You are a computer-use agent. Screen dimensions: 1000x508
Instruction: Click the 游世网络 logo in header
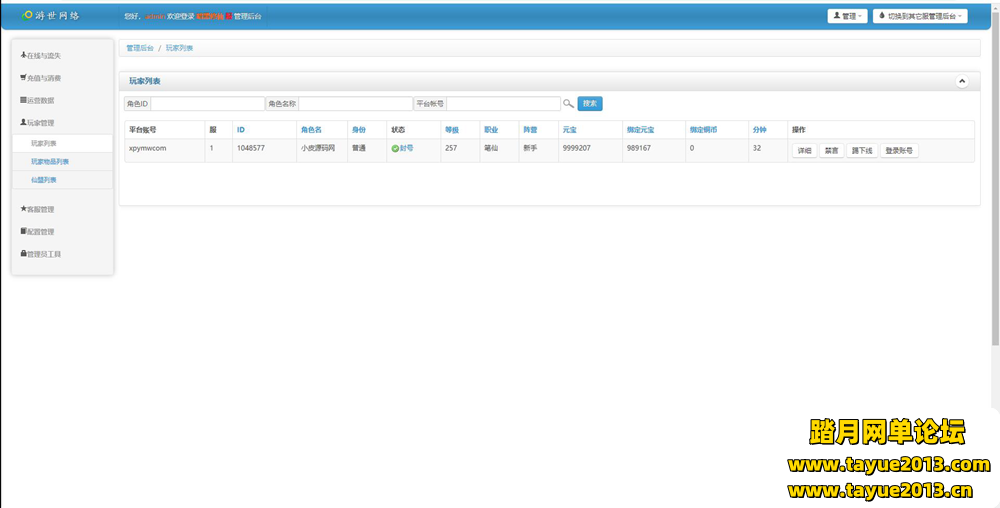click(x=50, y=16)
